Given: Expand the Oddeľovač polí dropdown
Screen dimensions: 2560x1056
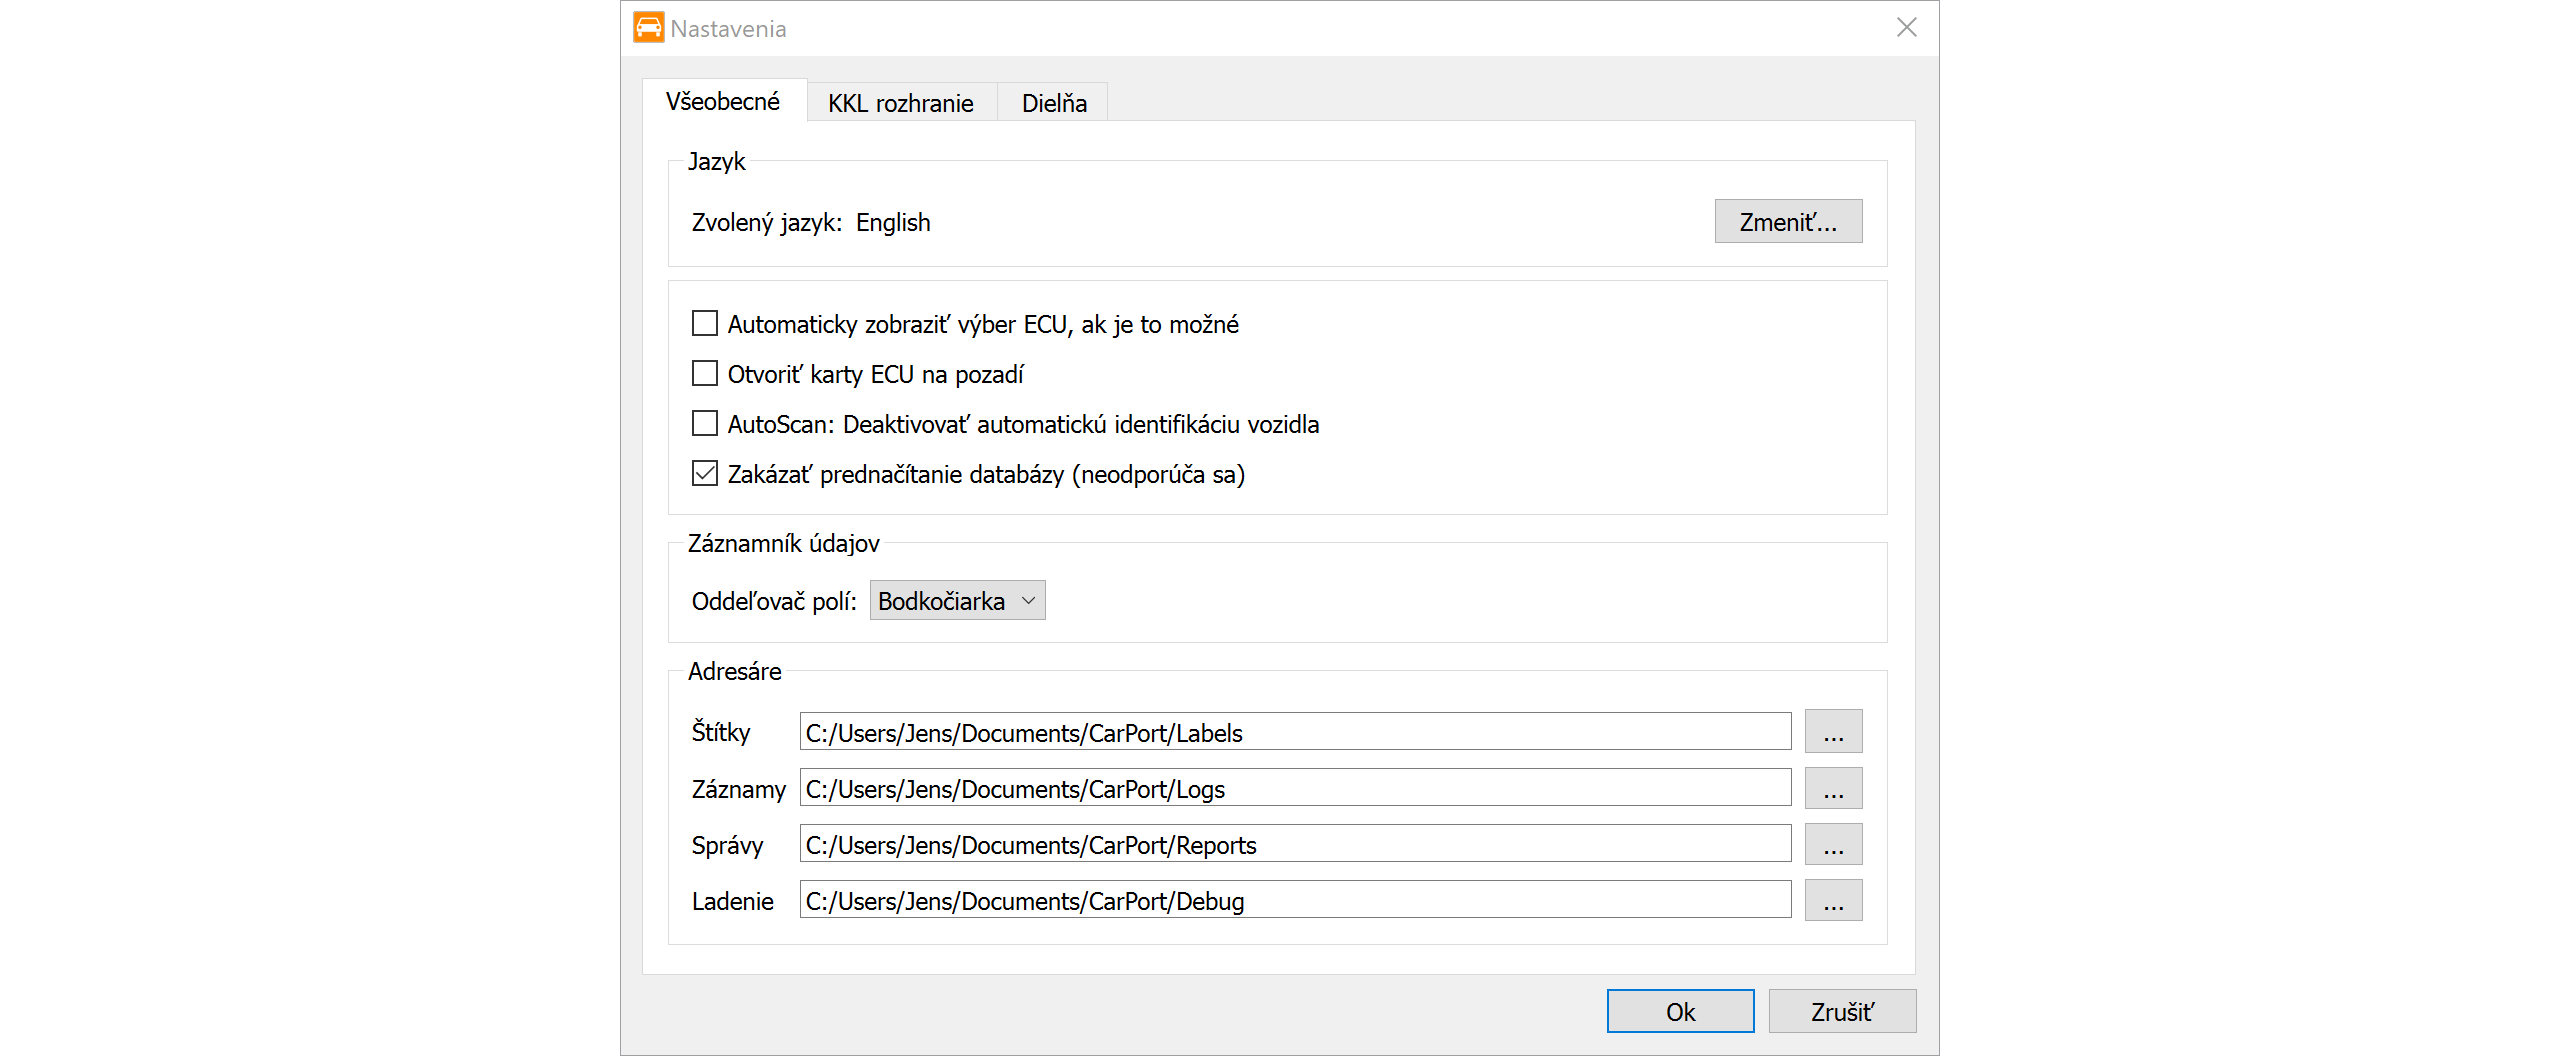Looking at the screenshot, I should [x=957, y=601].
